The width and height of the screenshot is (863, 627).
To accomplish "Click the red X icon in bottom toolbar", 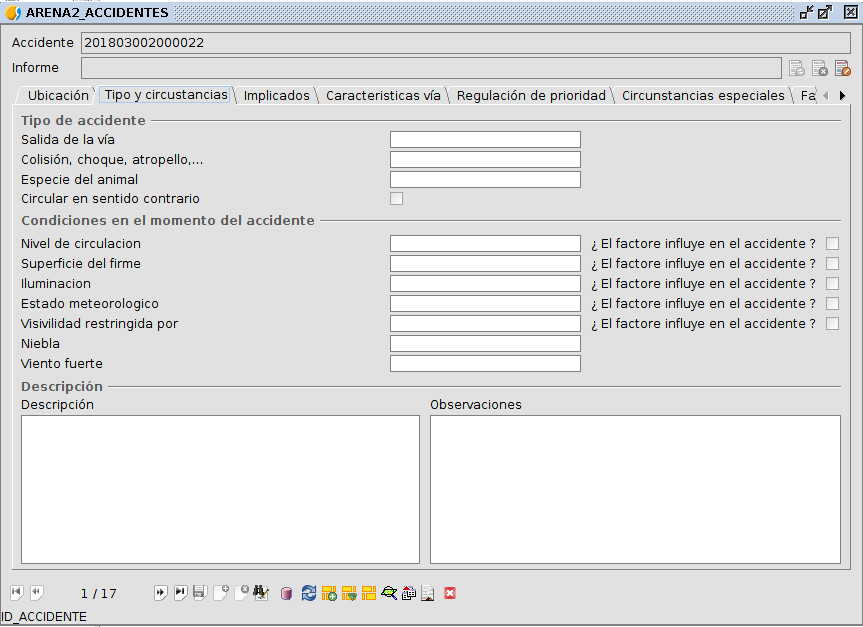I will coord(450,593).
